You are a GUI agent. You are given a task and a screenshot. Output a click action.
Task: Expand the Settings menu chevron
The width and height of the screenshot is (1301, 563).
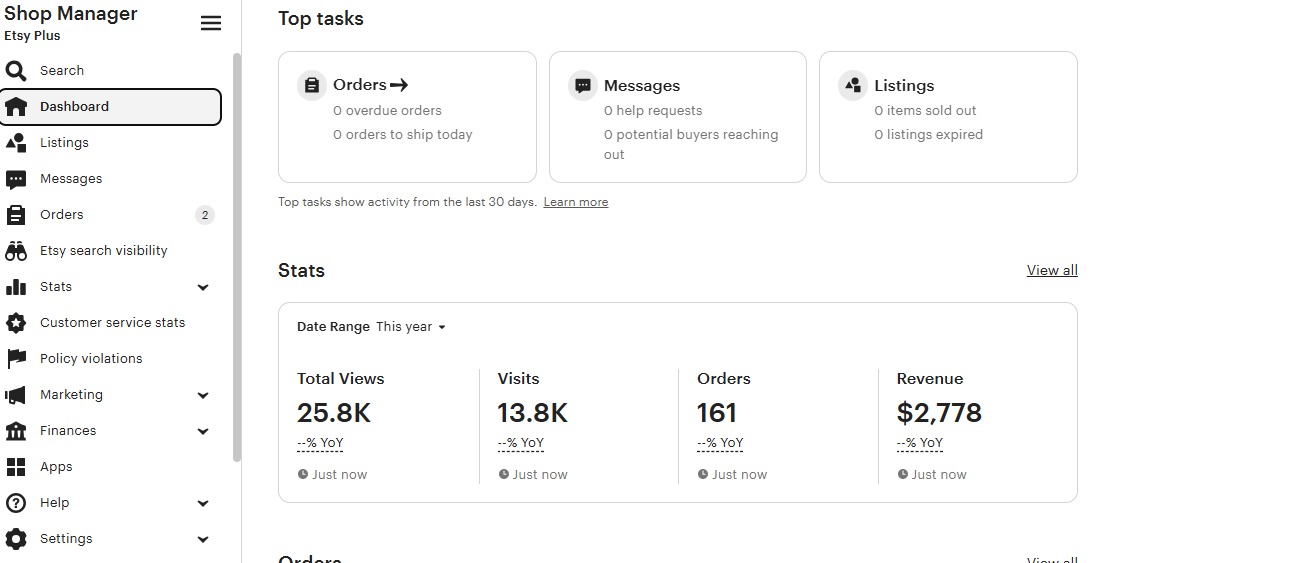tap(203, 539)
